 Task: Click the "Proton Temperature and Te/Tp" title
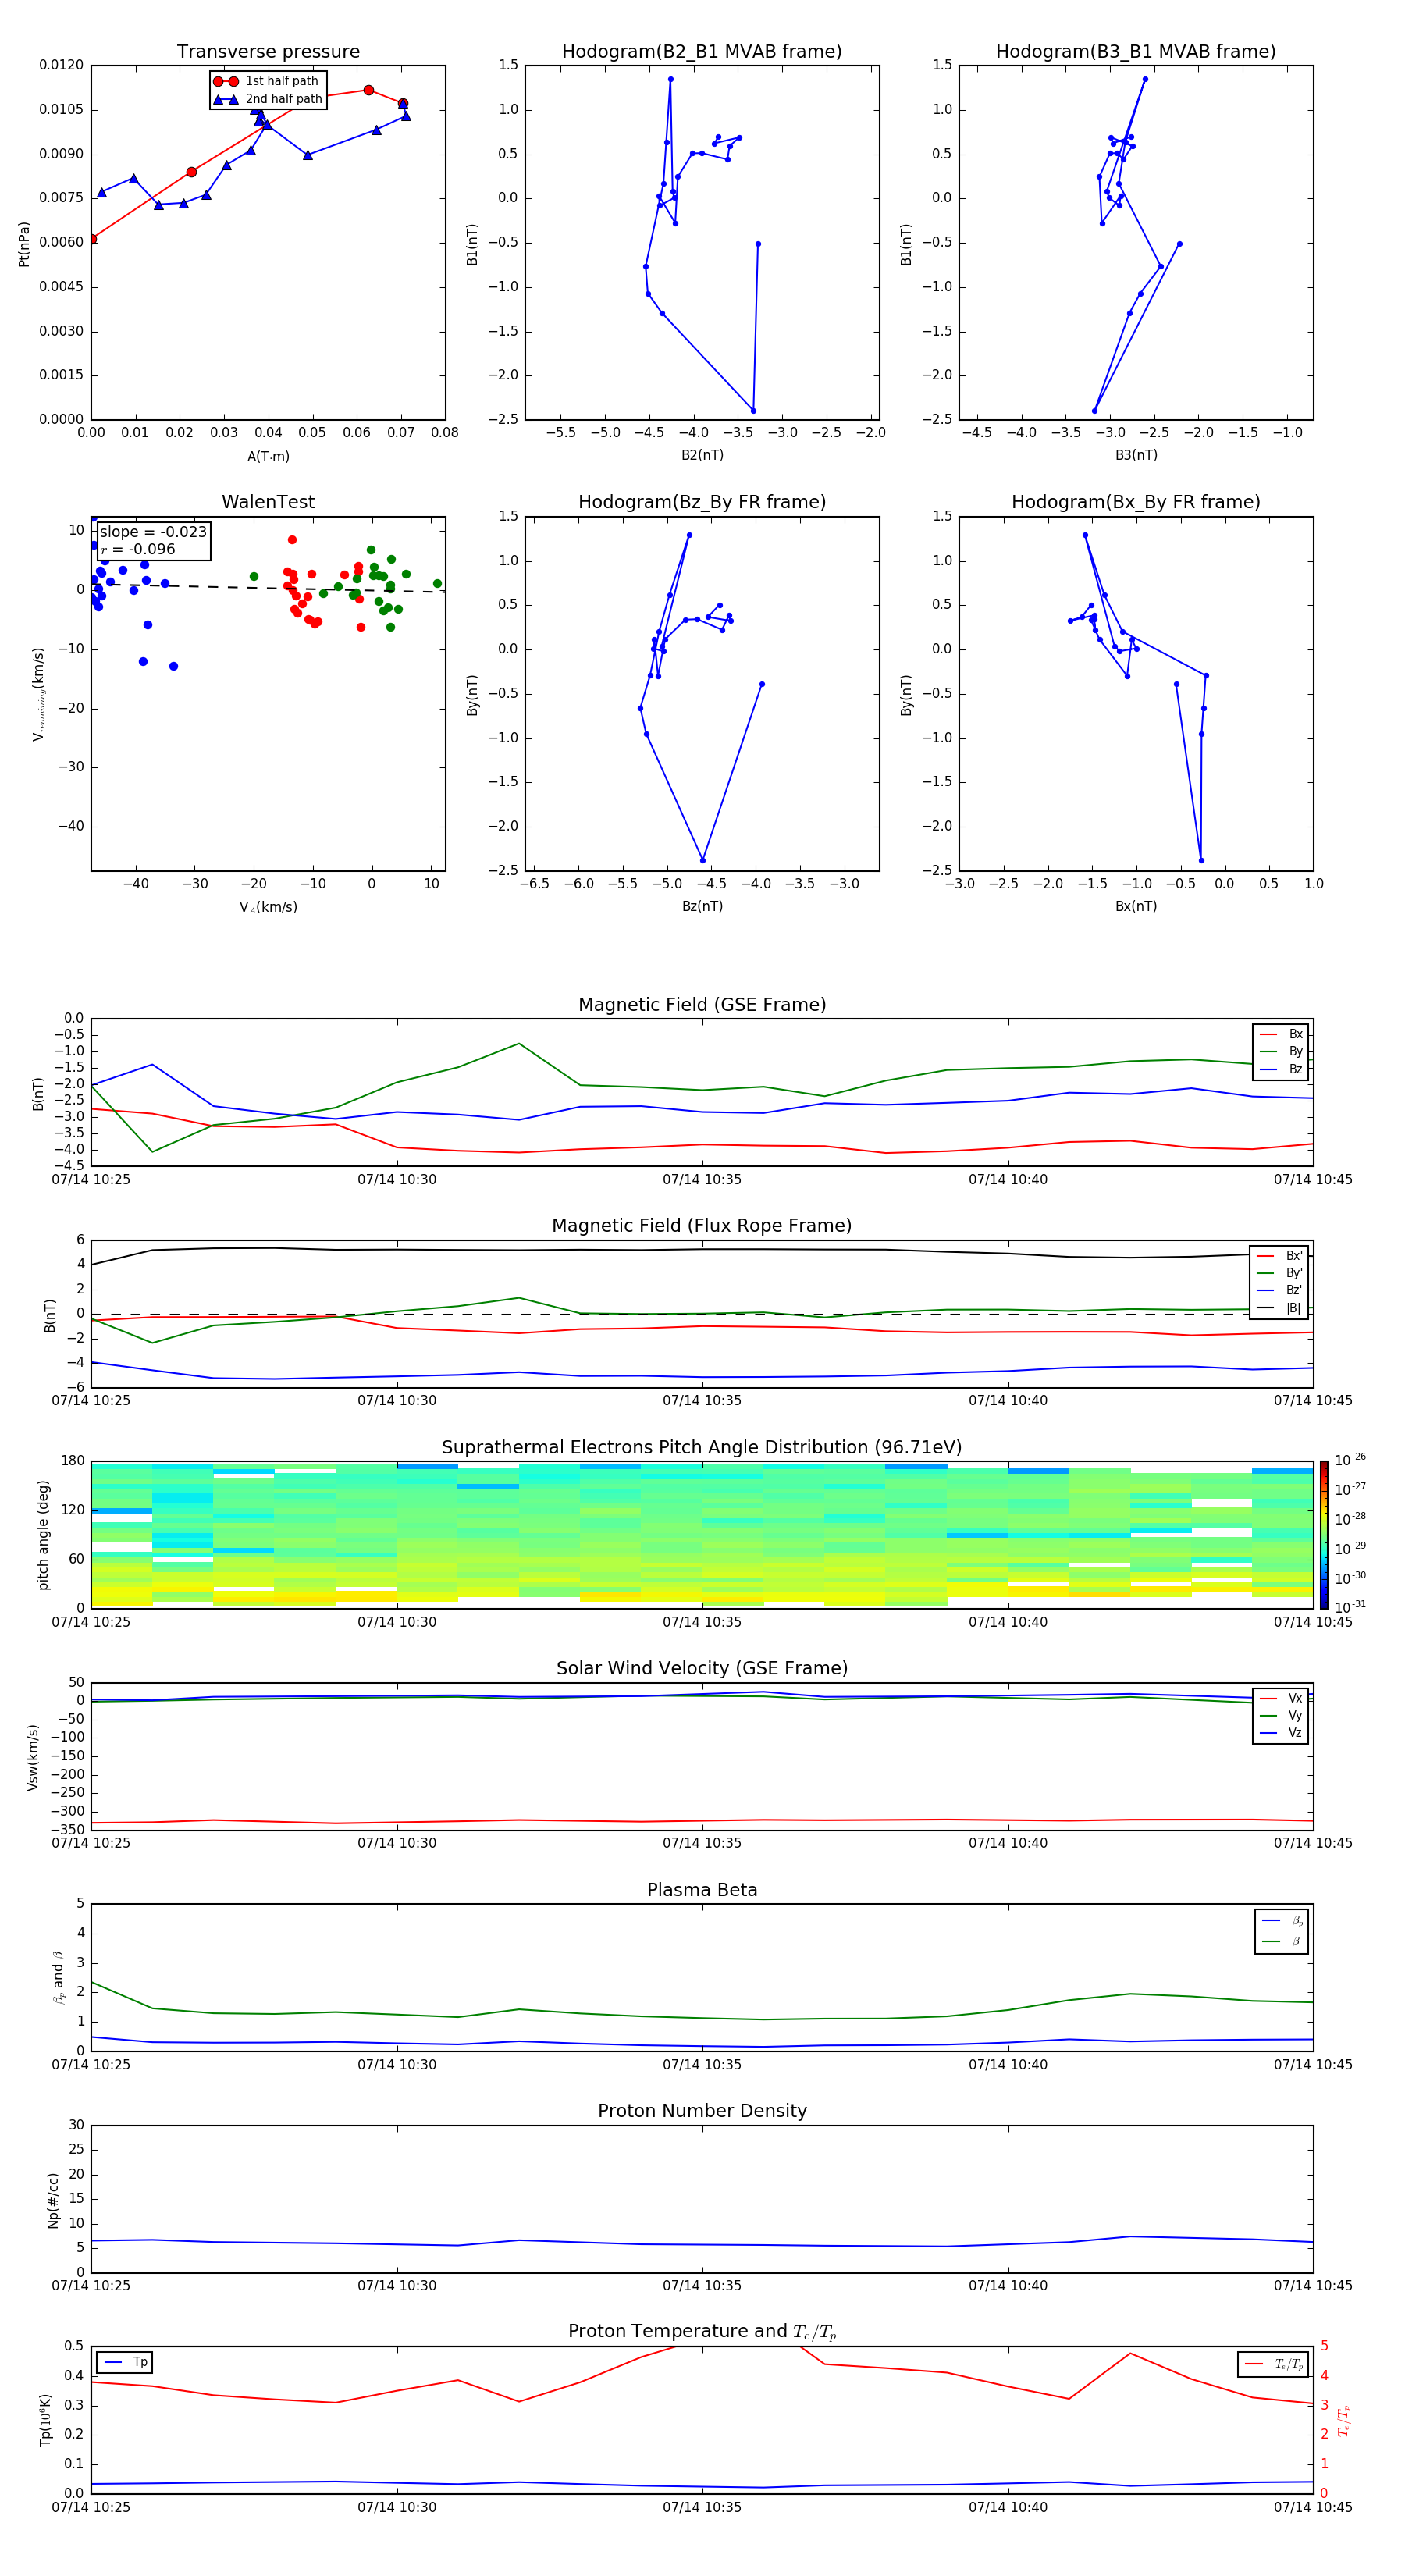click(x=702, y=2332)
